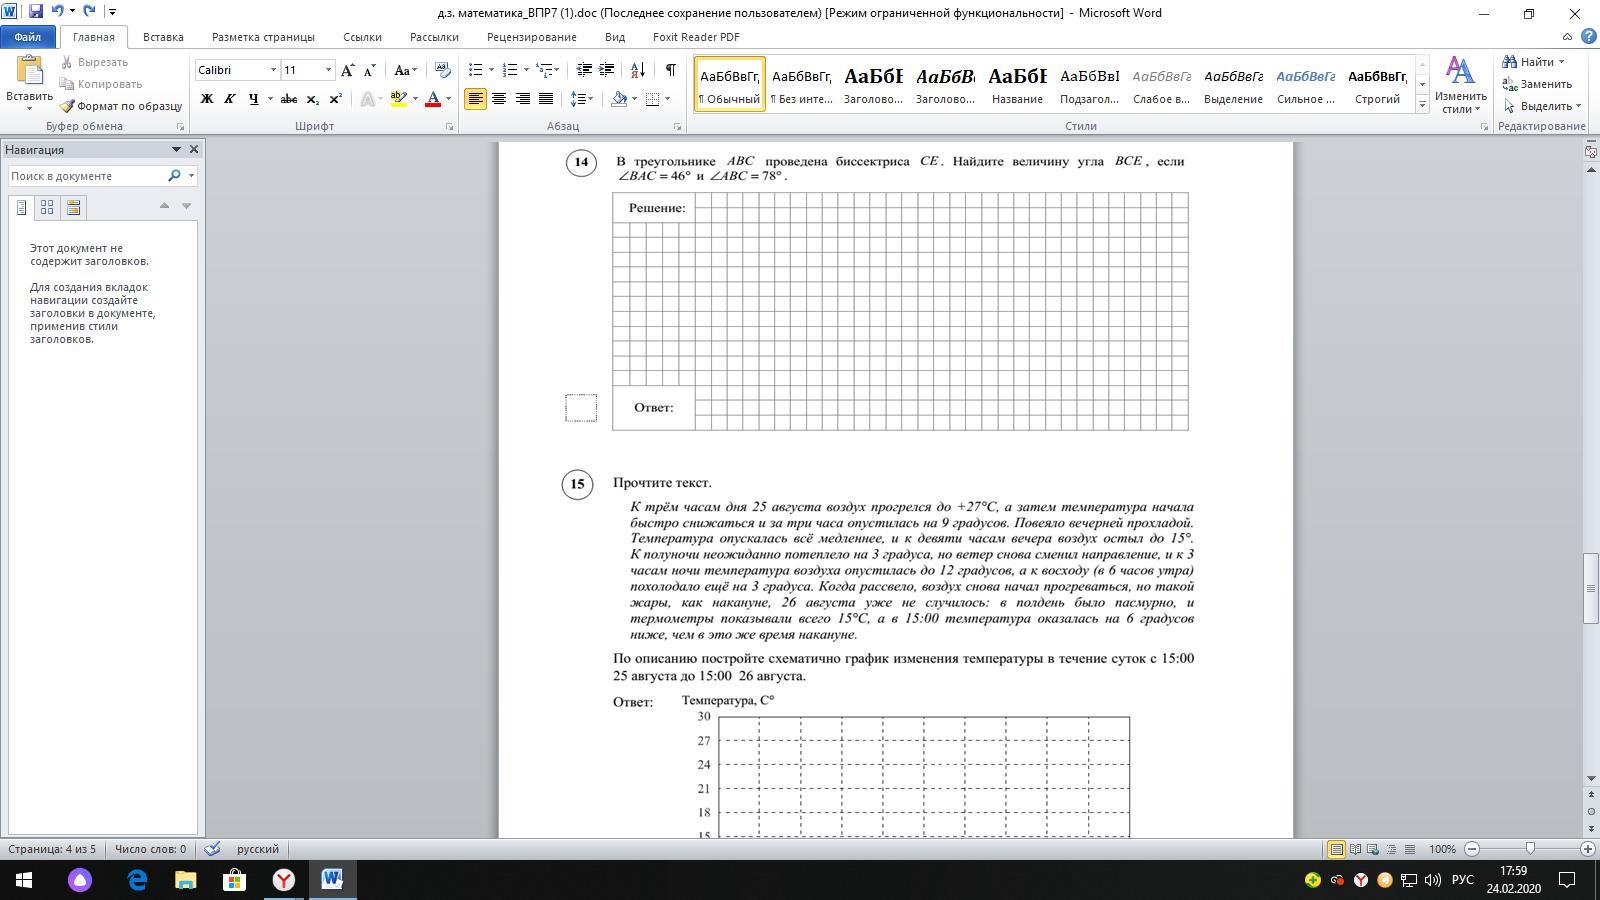
Task: Browse pages tab in Navigation pane
Action: pyautogui.click(x=47, y=207)
